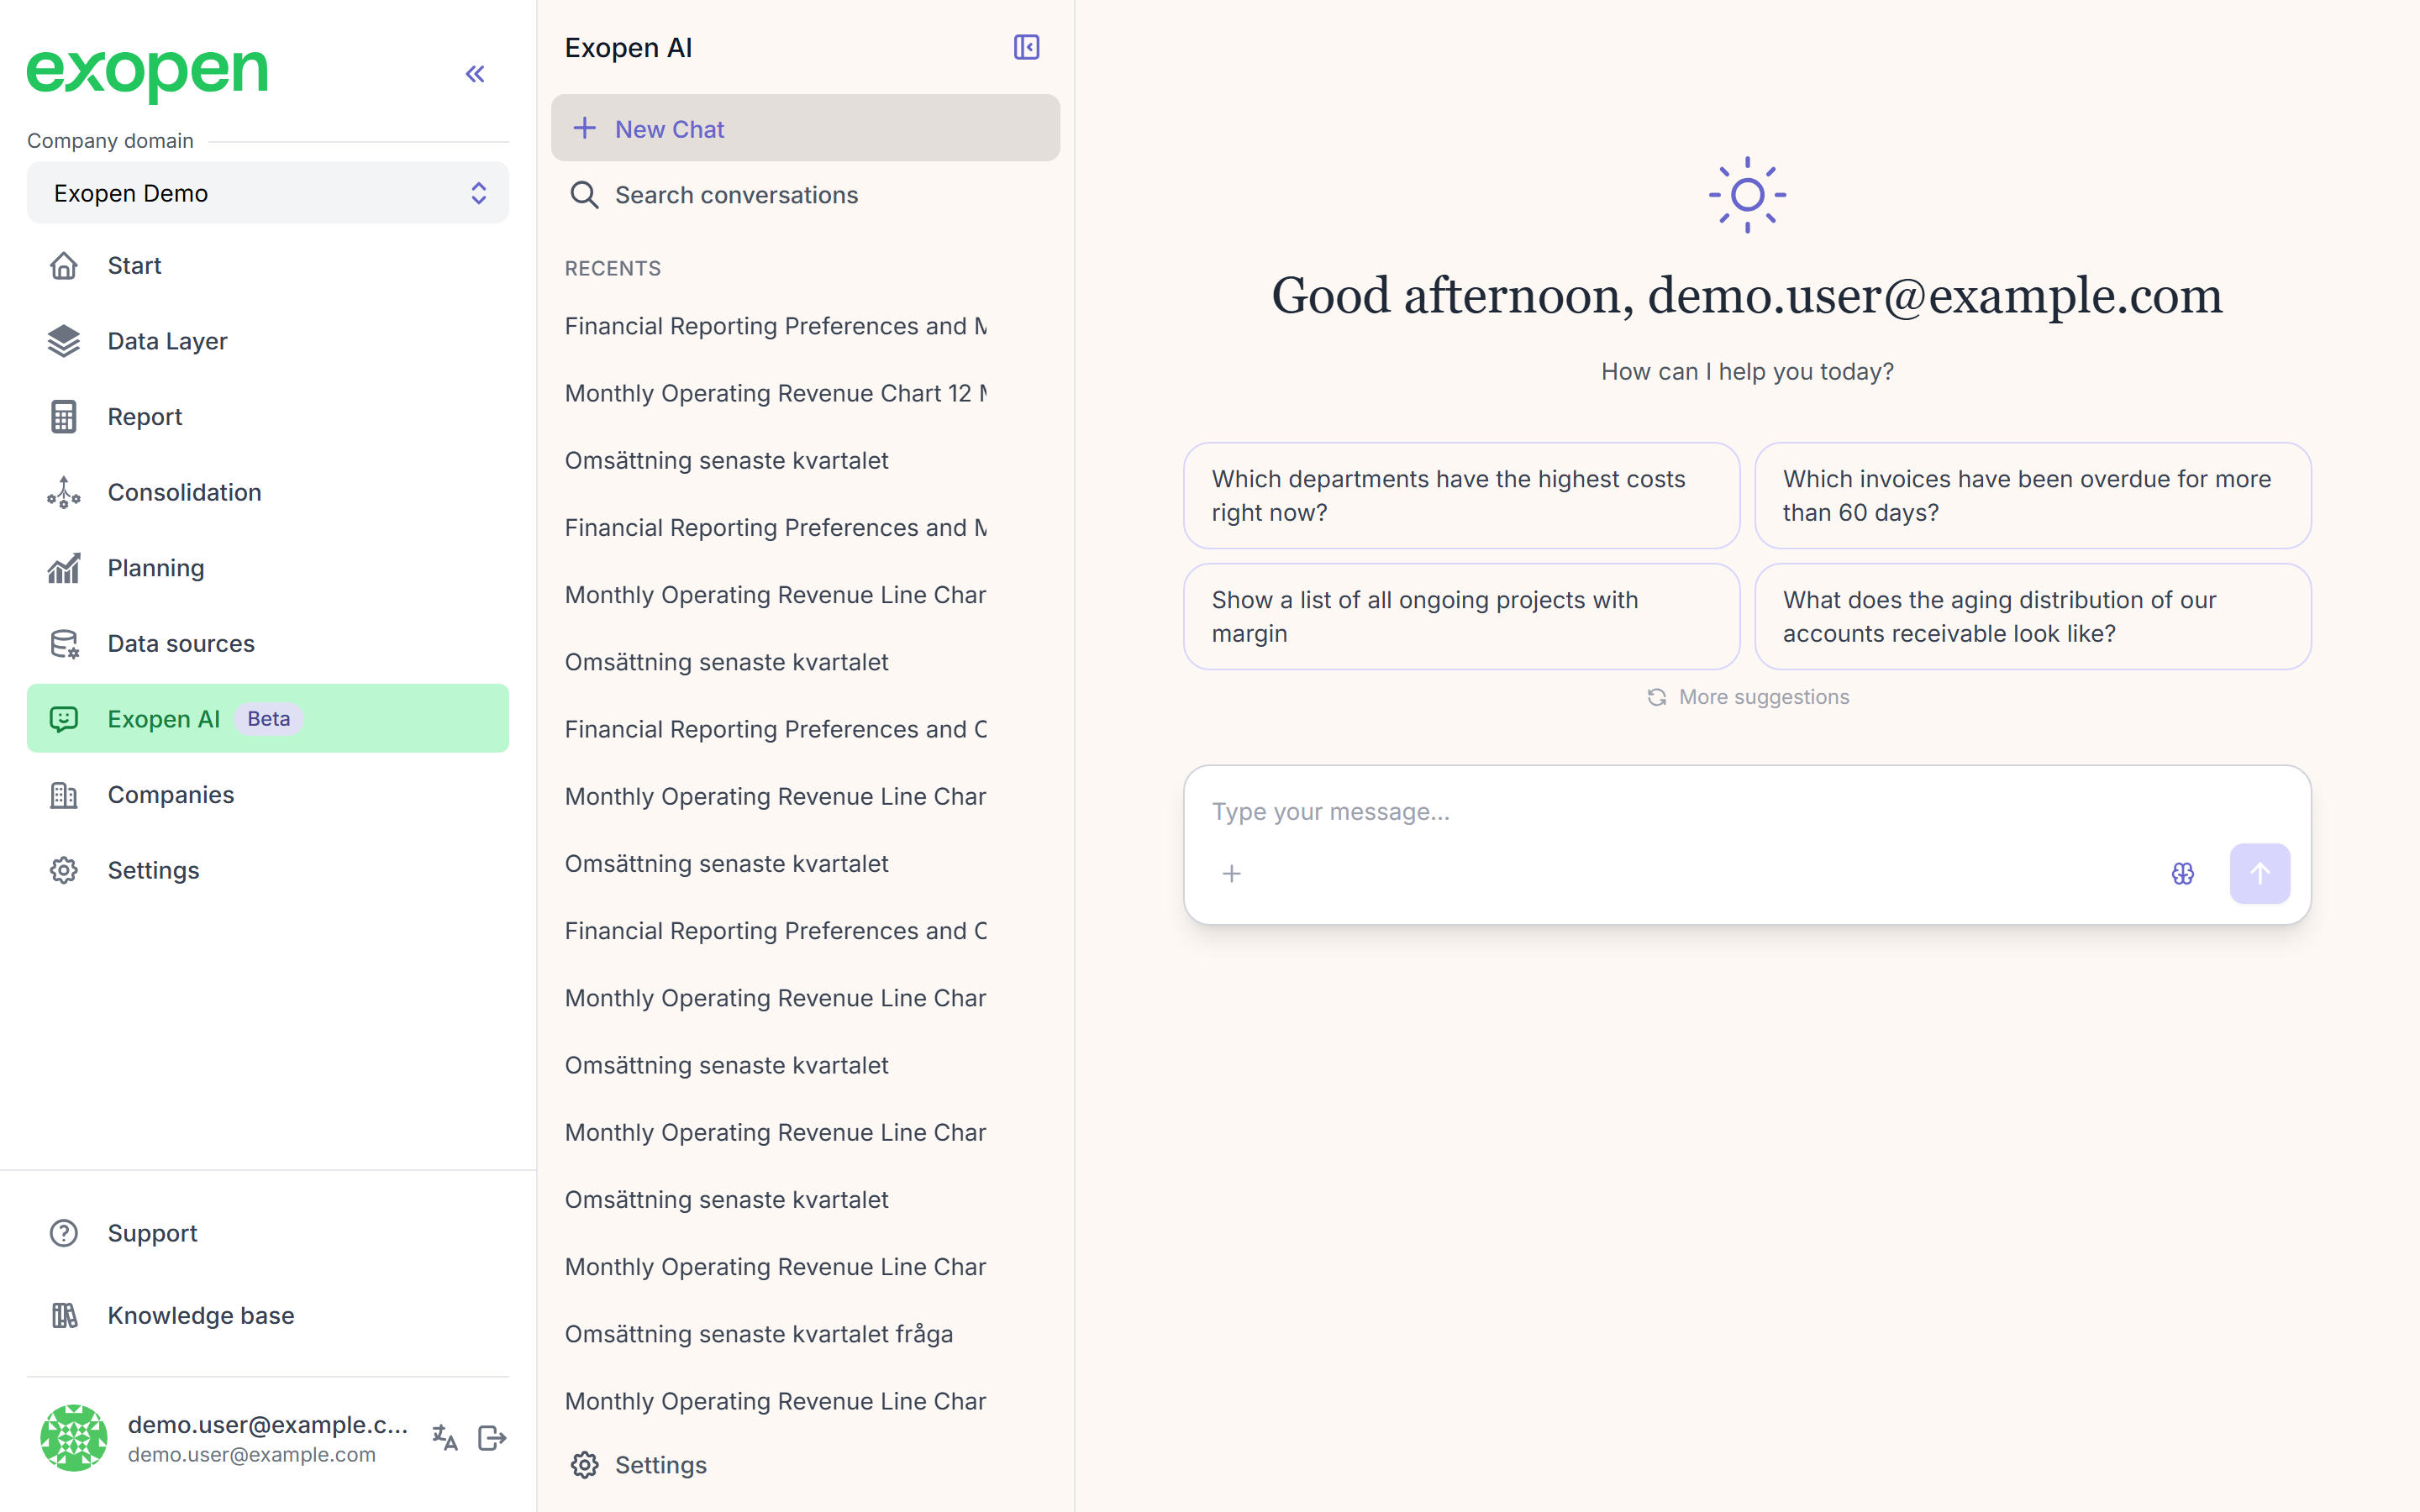The height and width of the screenshot is (1512, 2420).
Task: Focus the Type your message input
Action: pos(1746,812)
